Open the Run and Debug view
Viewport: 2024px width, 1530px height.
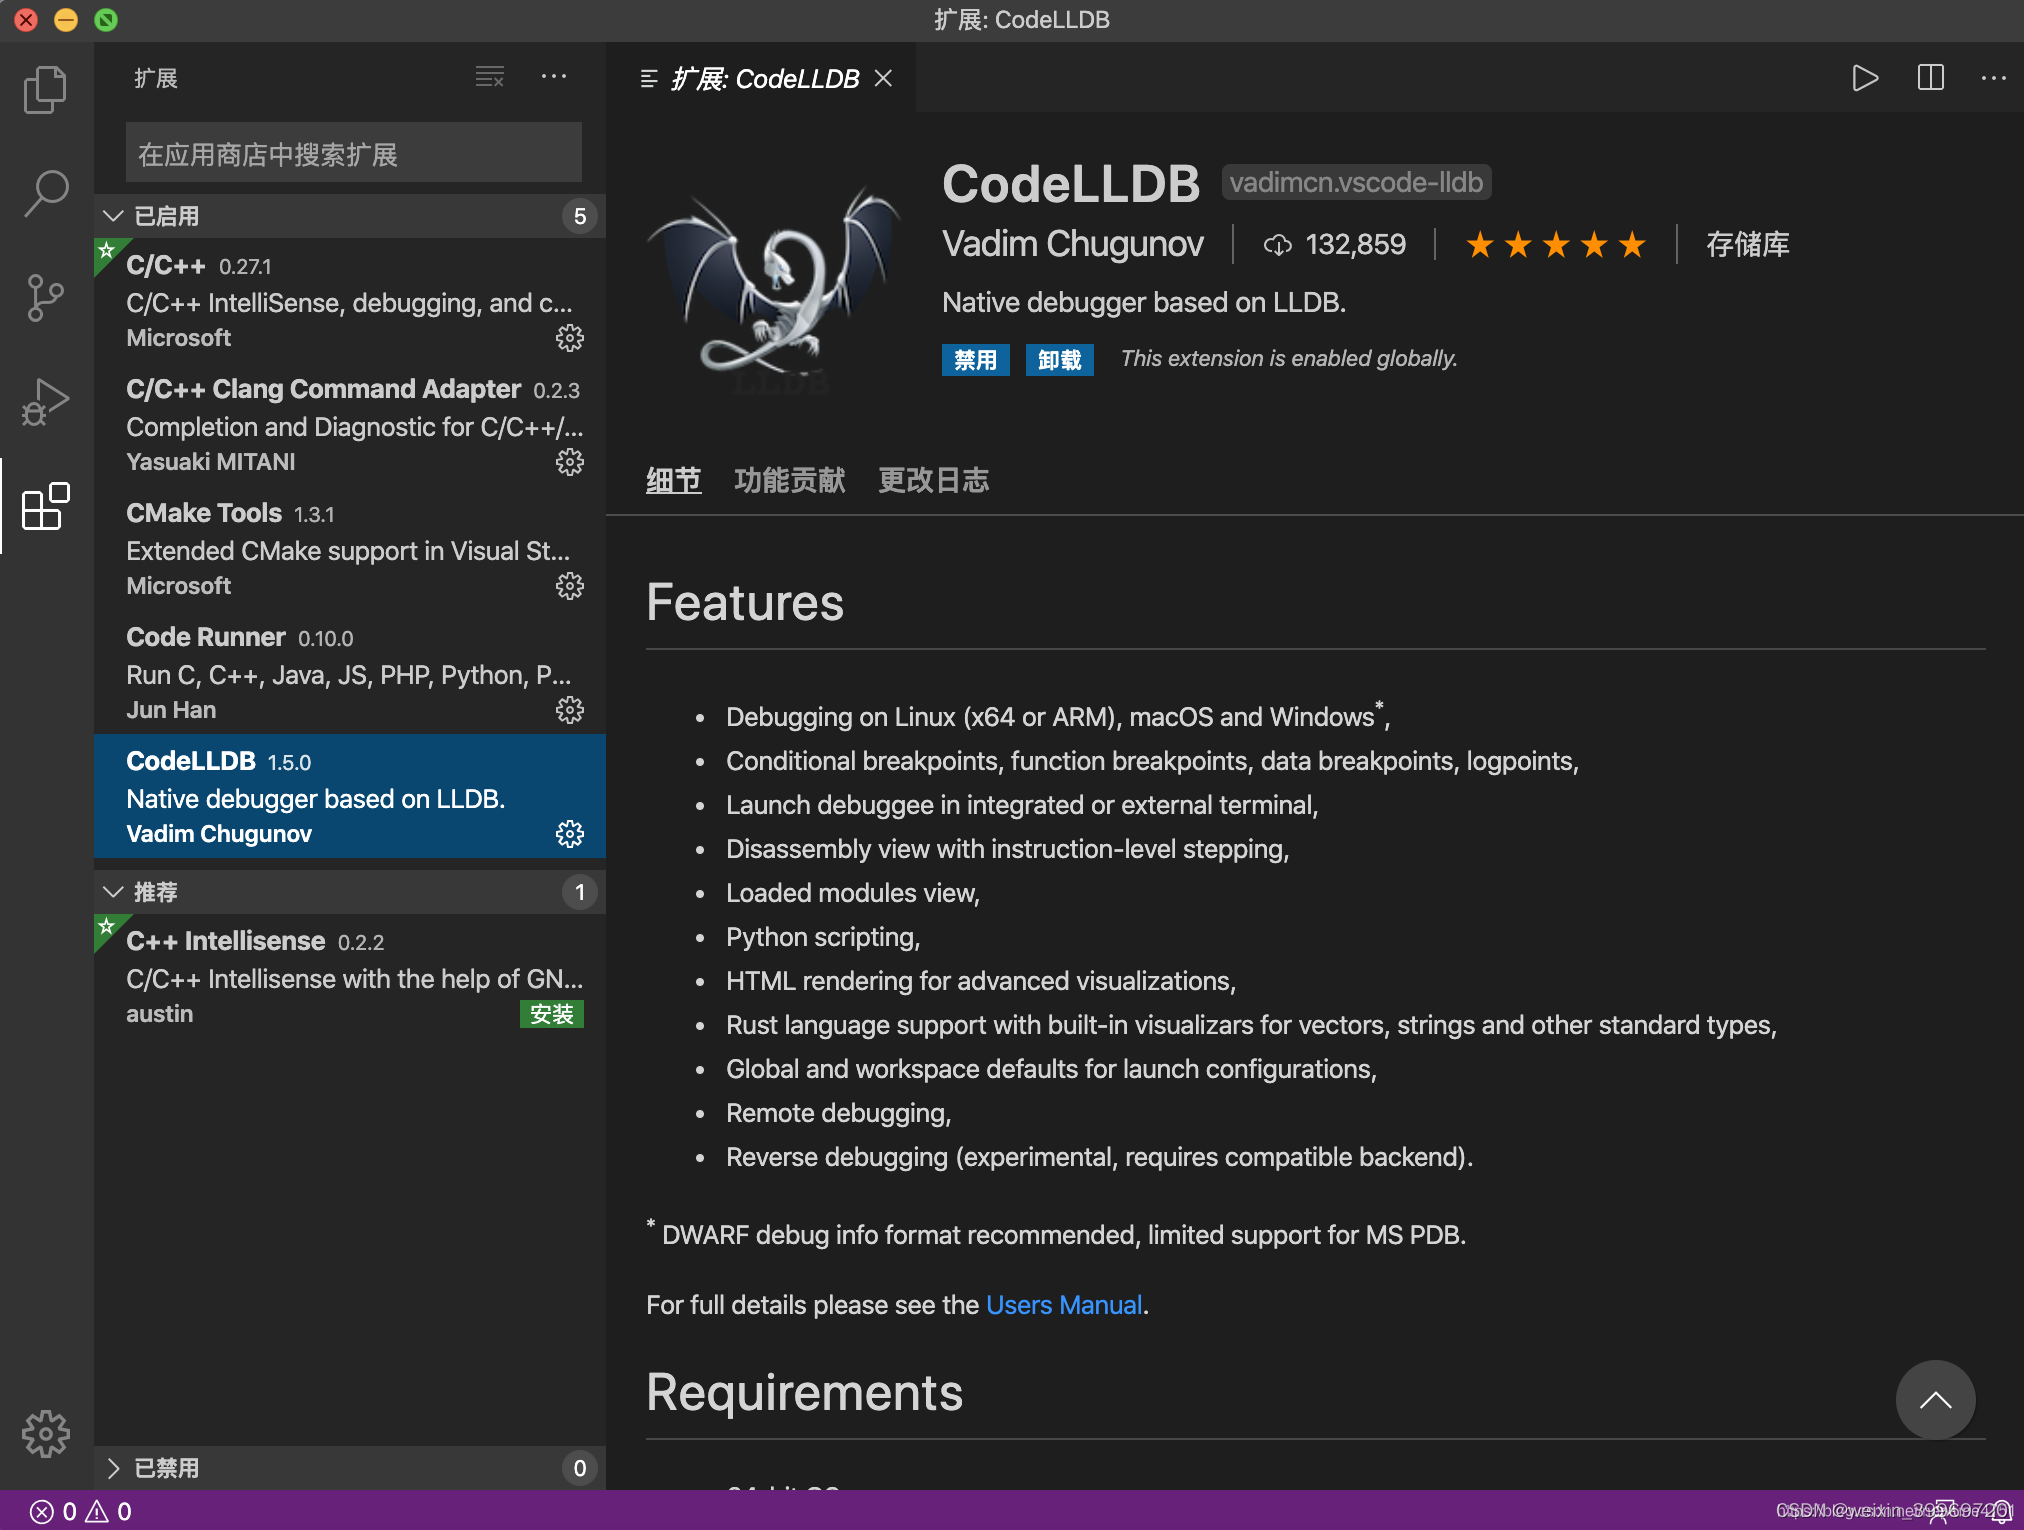click(x=45, y=402)
